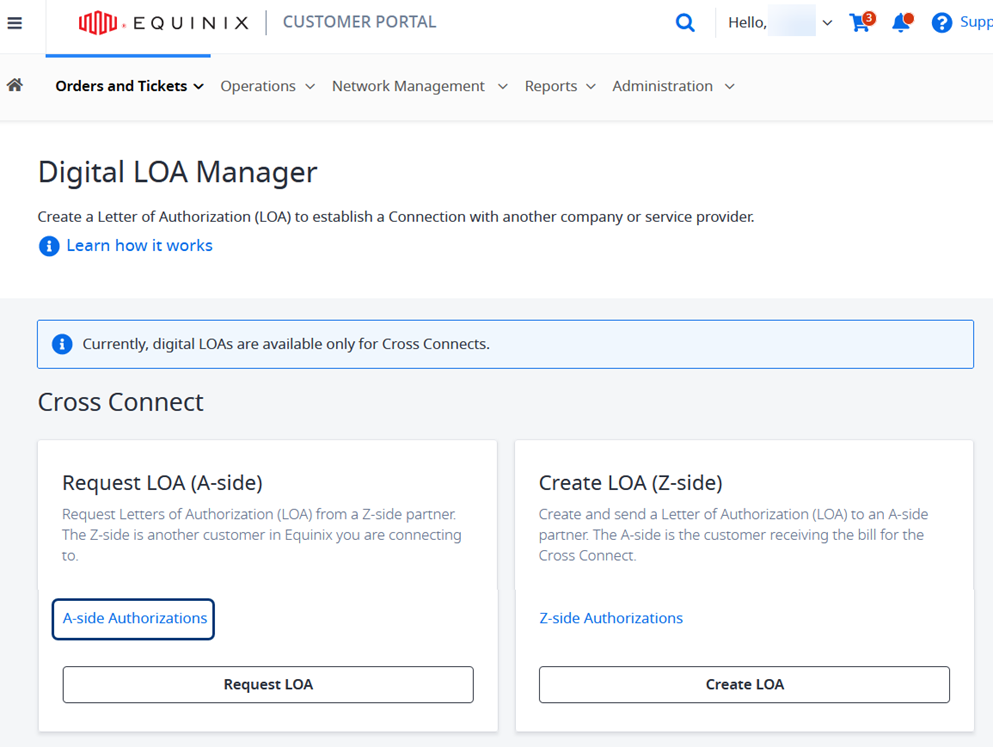Open the Orders and Tickets menu
The height and width of the screenshot is (747, 993).
(x=129, y=86)
